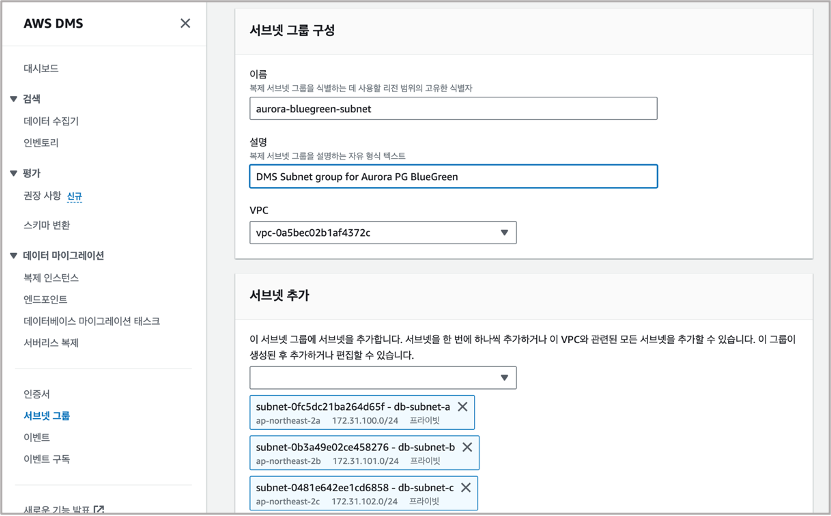Close the AWS DMS navigation panel

click(x=185, y=23)
